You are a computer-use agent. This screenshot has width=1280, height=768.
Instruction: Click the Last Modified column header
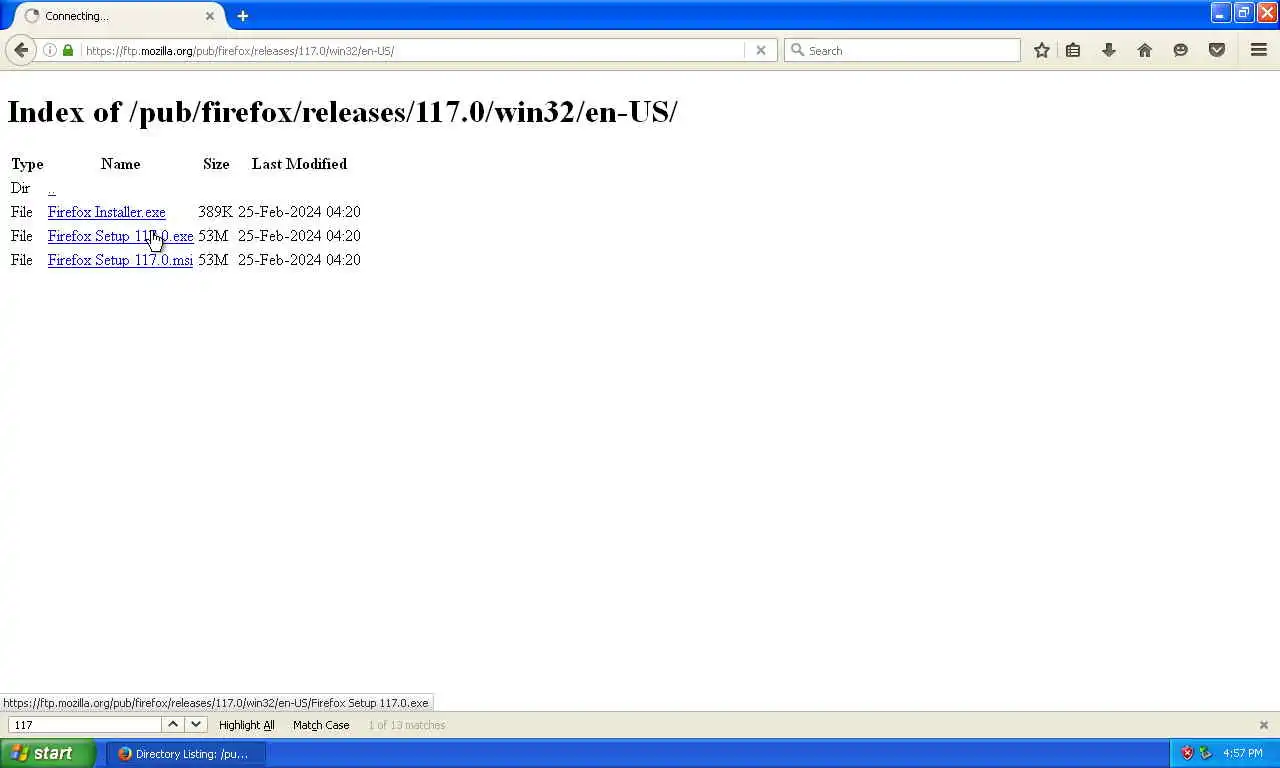coord(299,164)
